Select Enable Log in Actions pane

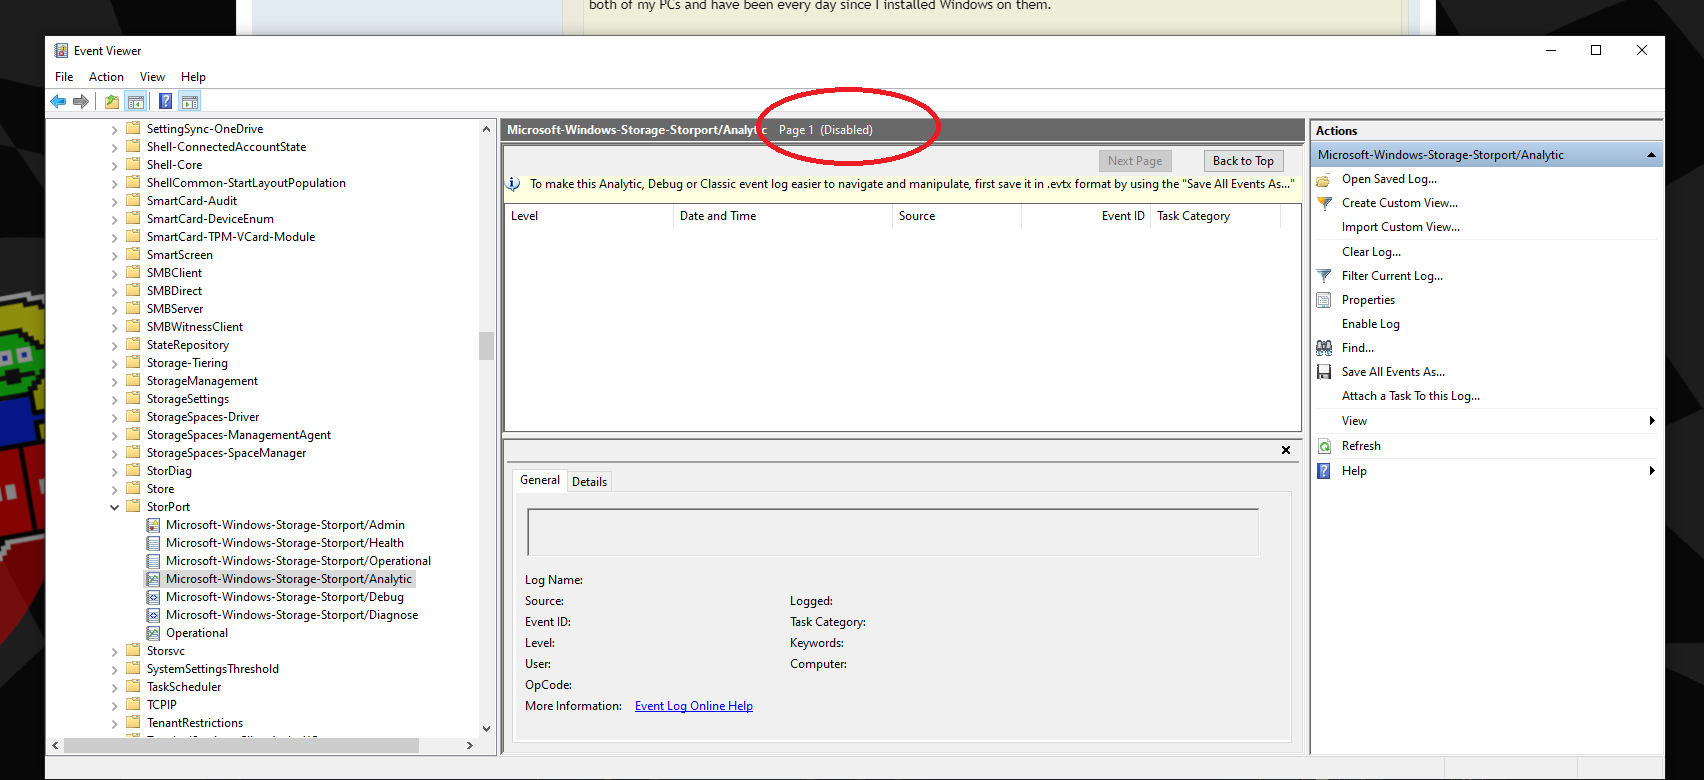pyautogui.click(x=1370, y=324)
